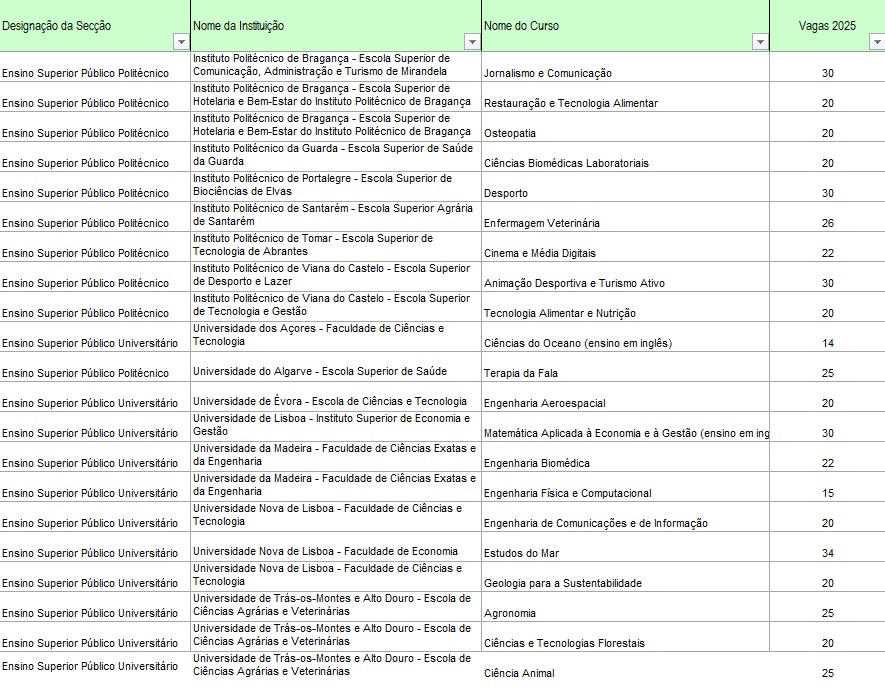Open the Nome da Instituição filter dropdown
Image resolution: width=885 pixels, height=687 pixels.
pyautogui.click(x=472, y=42)
